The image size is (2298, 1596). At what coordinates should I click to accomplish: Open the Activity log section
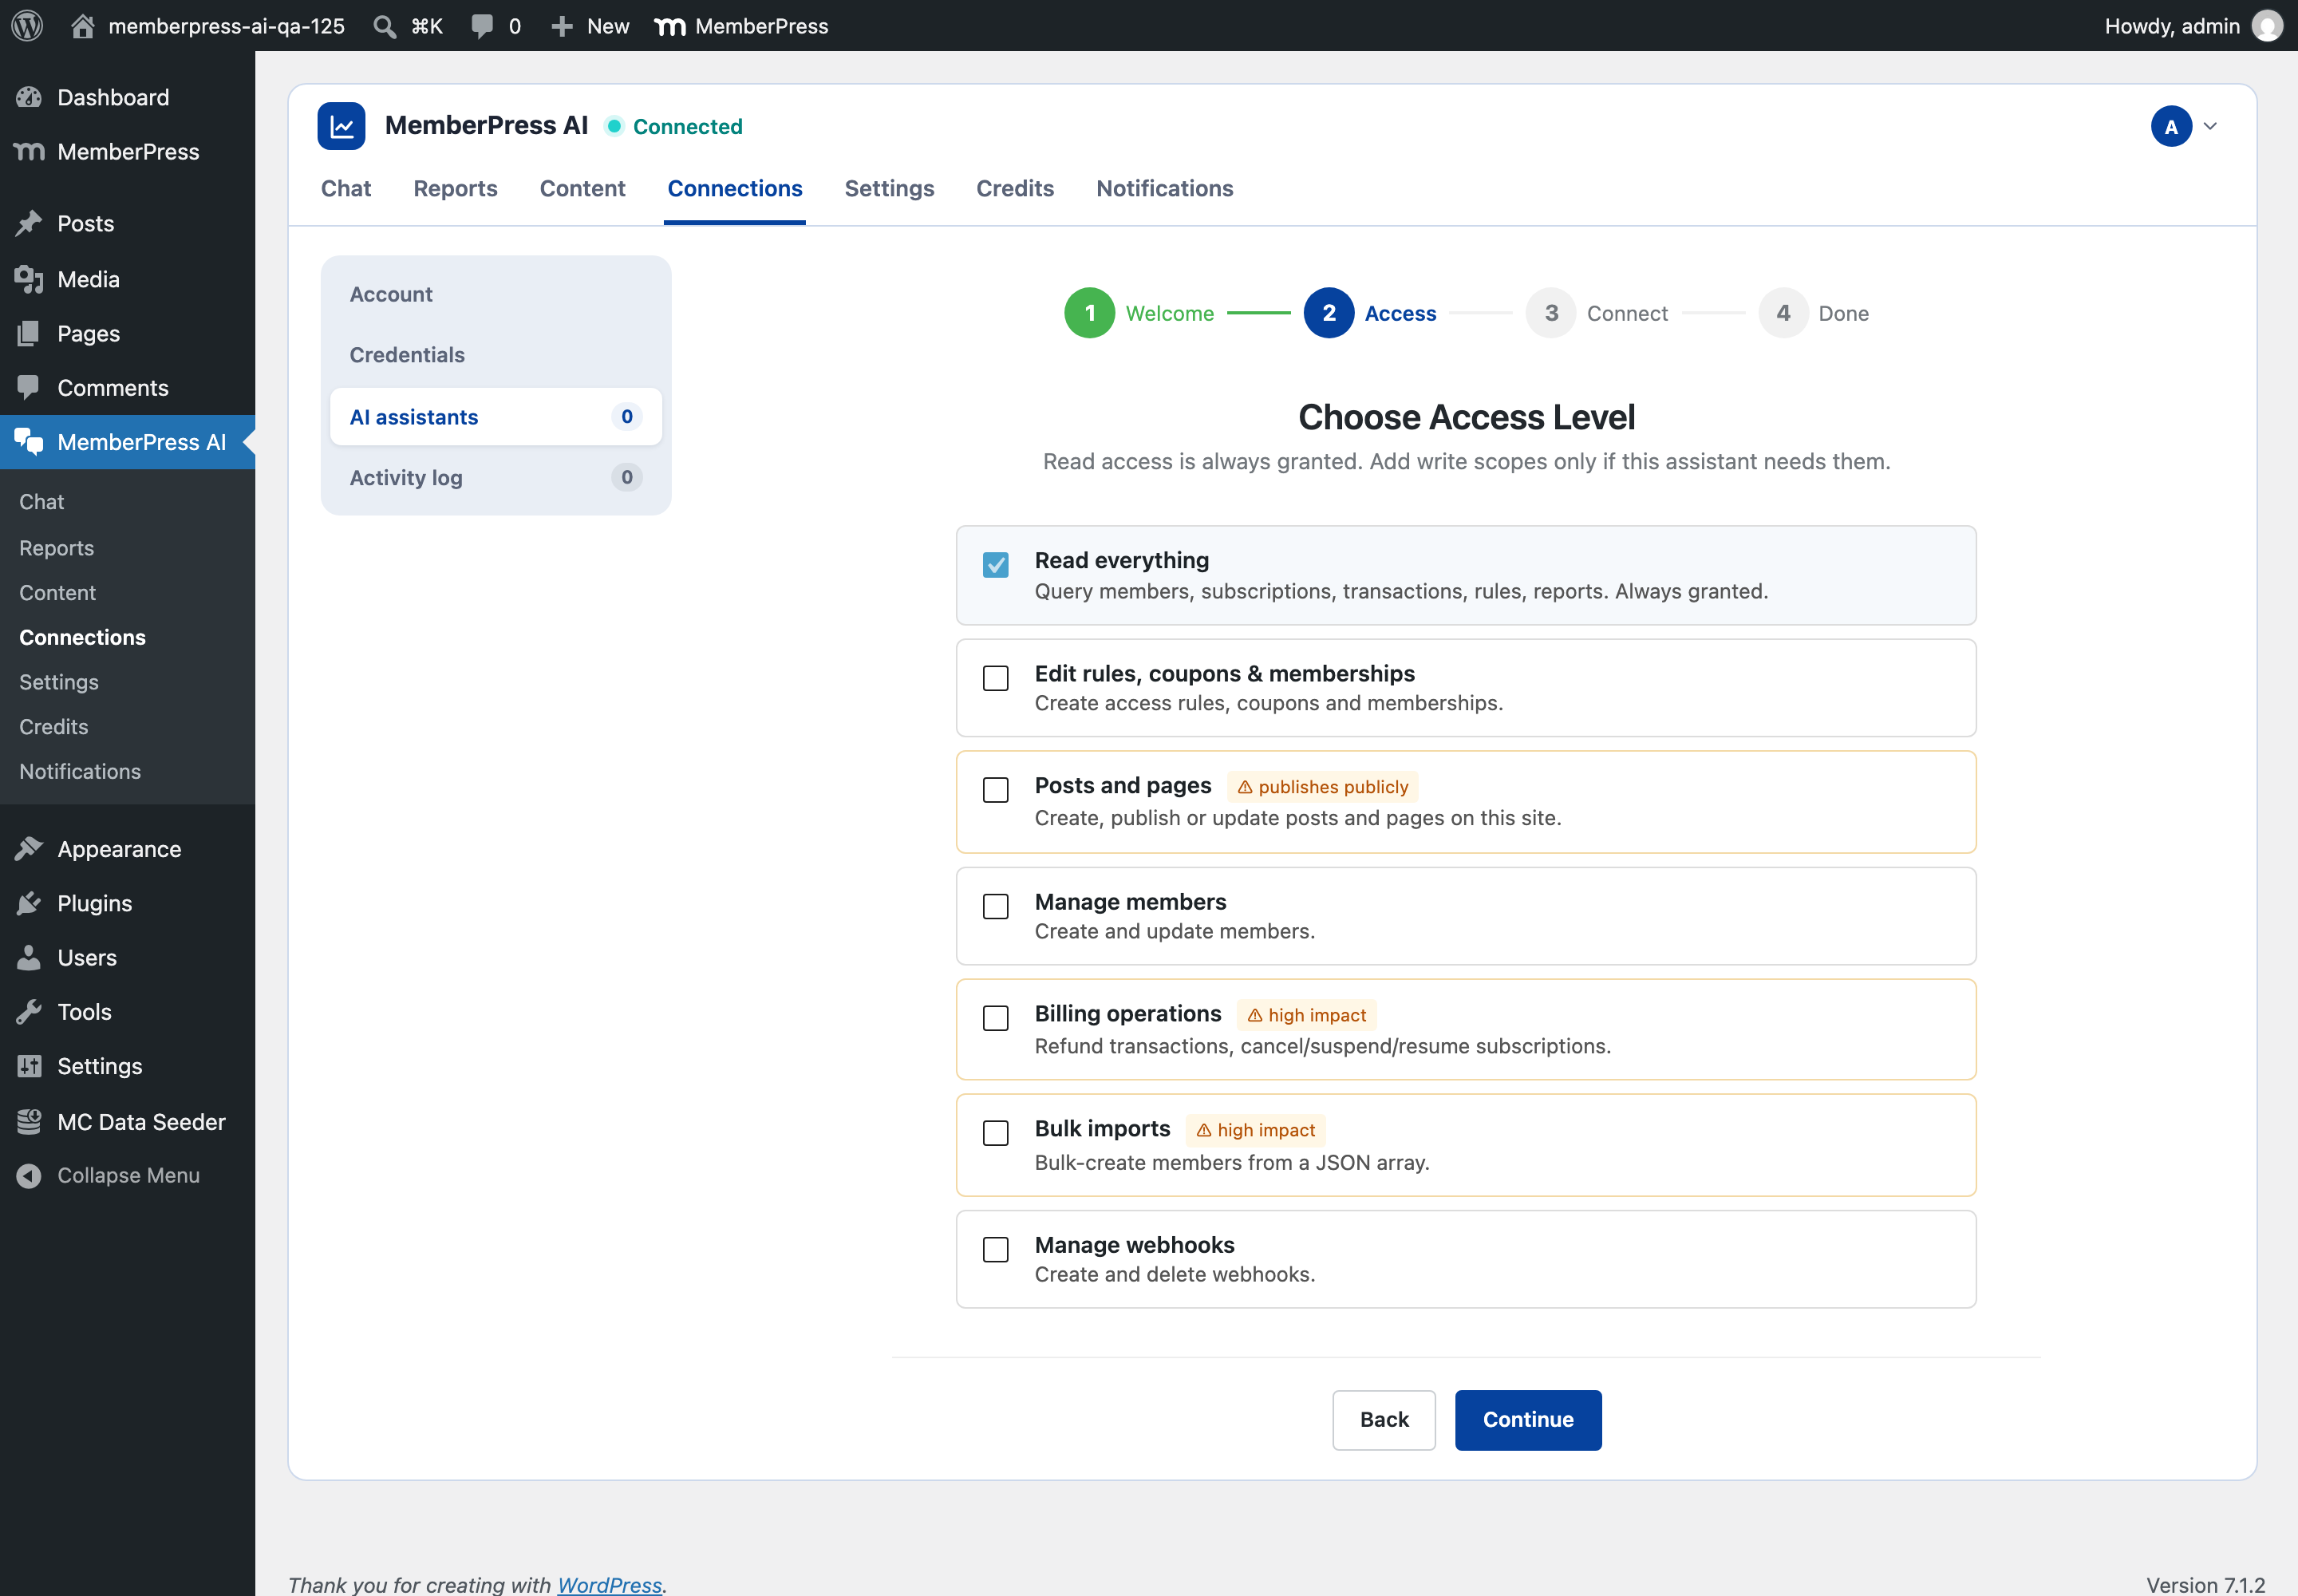pyautogui.click(x=496, y=478)
